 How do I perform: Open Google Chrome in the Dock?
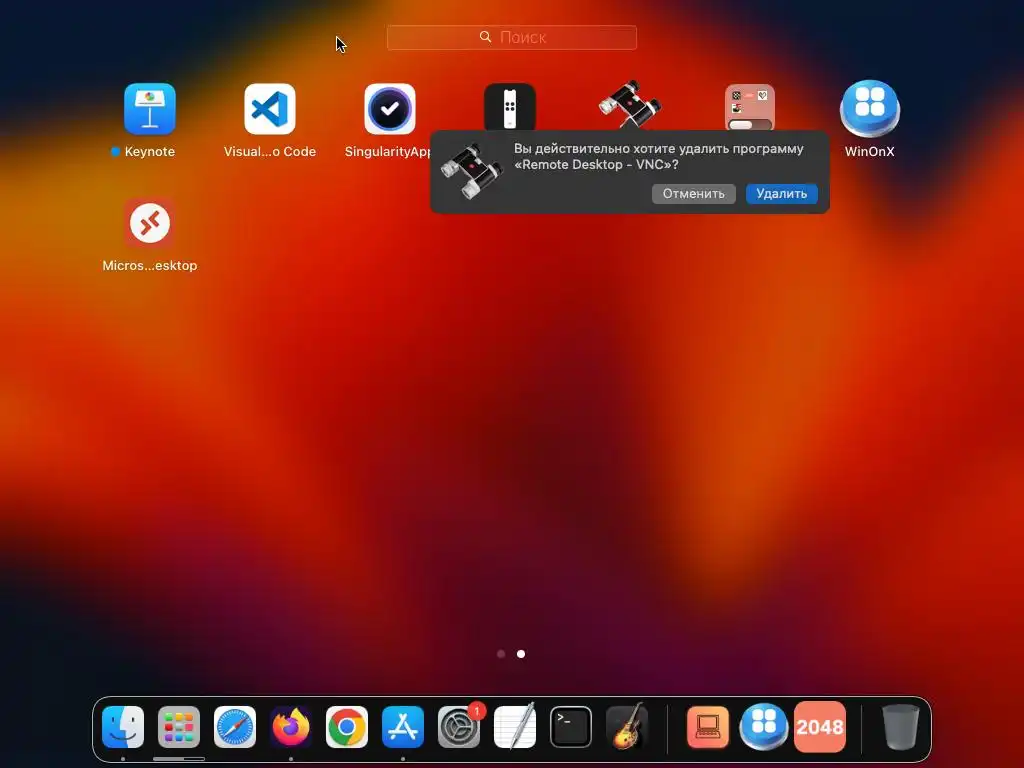pyautogui.click(x=347, y=727)
